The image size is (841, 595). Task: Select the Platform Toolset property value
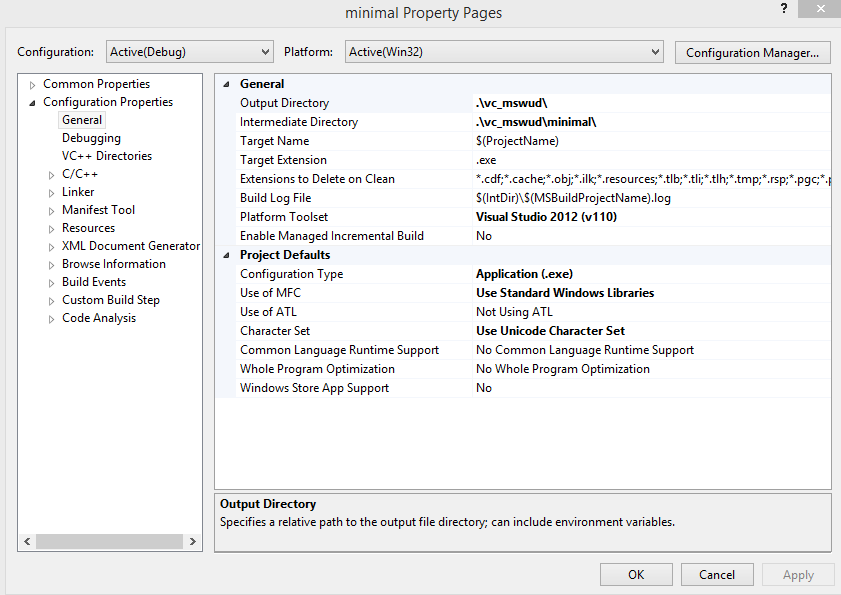coord(550,216)
